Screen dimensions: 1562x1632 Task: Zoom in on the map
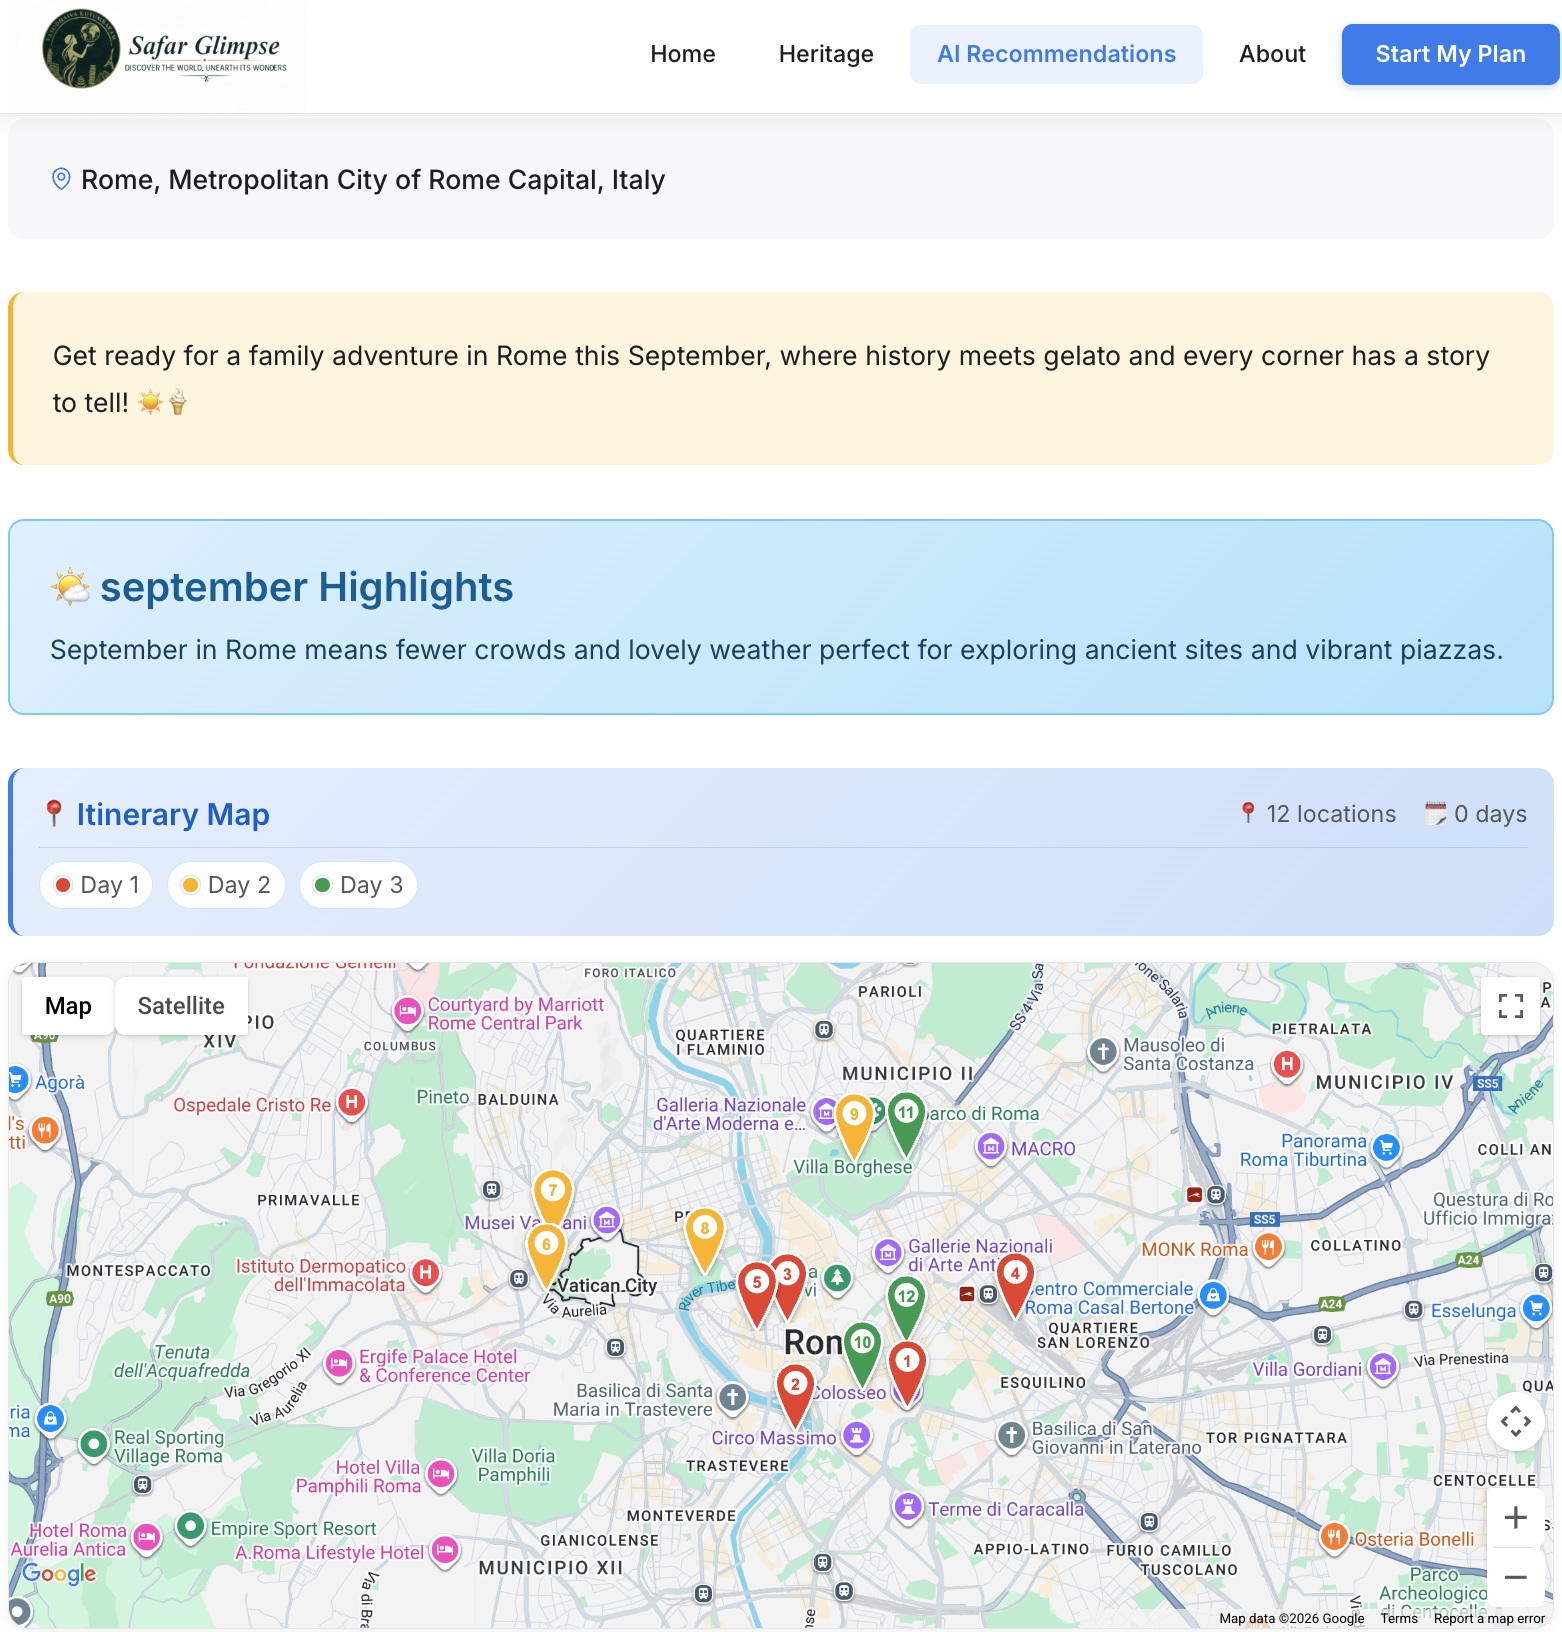(x=1515, y=1518)
